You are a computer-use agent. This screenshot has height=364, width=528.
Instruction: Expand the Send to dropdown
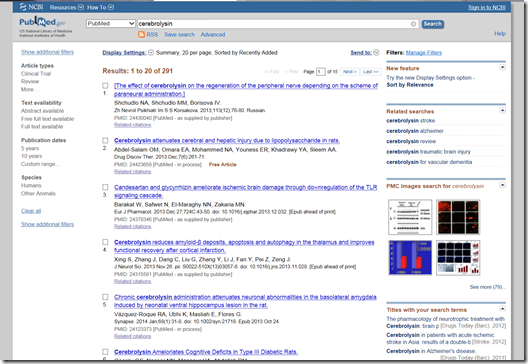(376, 53)
